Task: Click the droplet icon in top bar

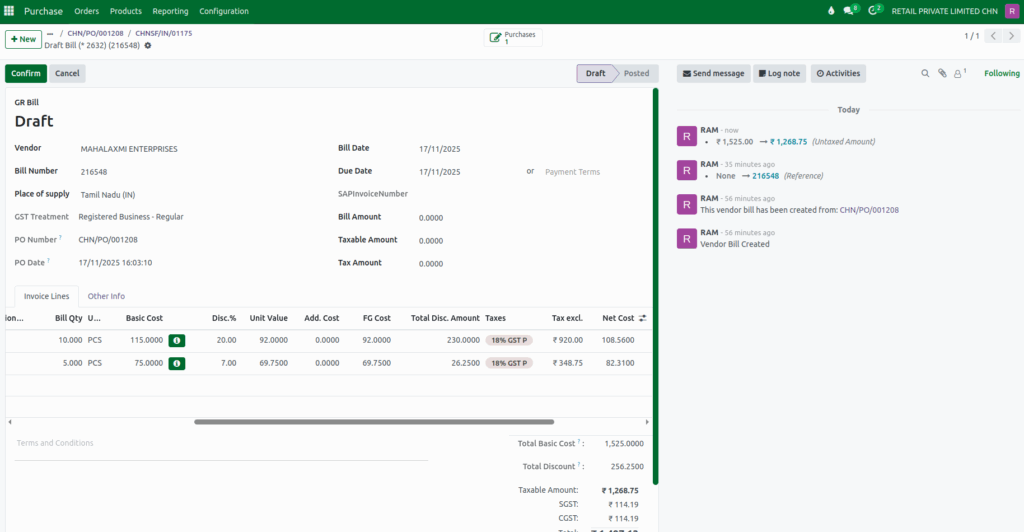Action: [x=831, y=10]
